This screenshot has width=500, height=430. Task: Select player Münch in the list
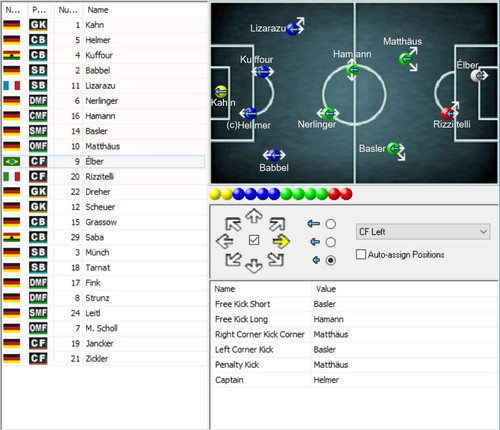(x=103, y=252)
